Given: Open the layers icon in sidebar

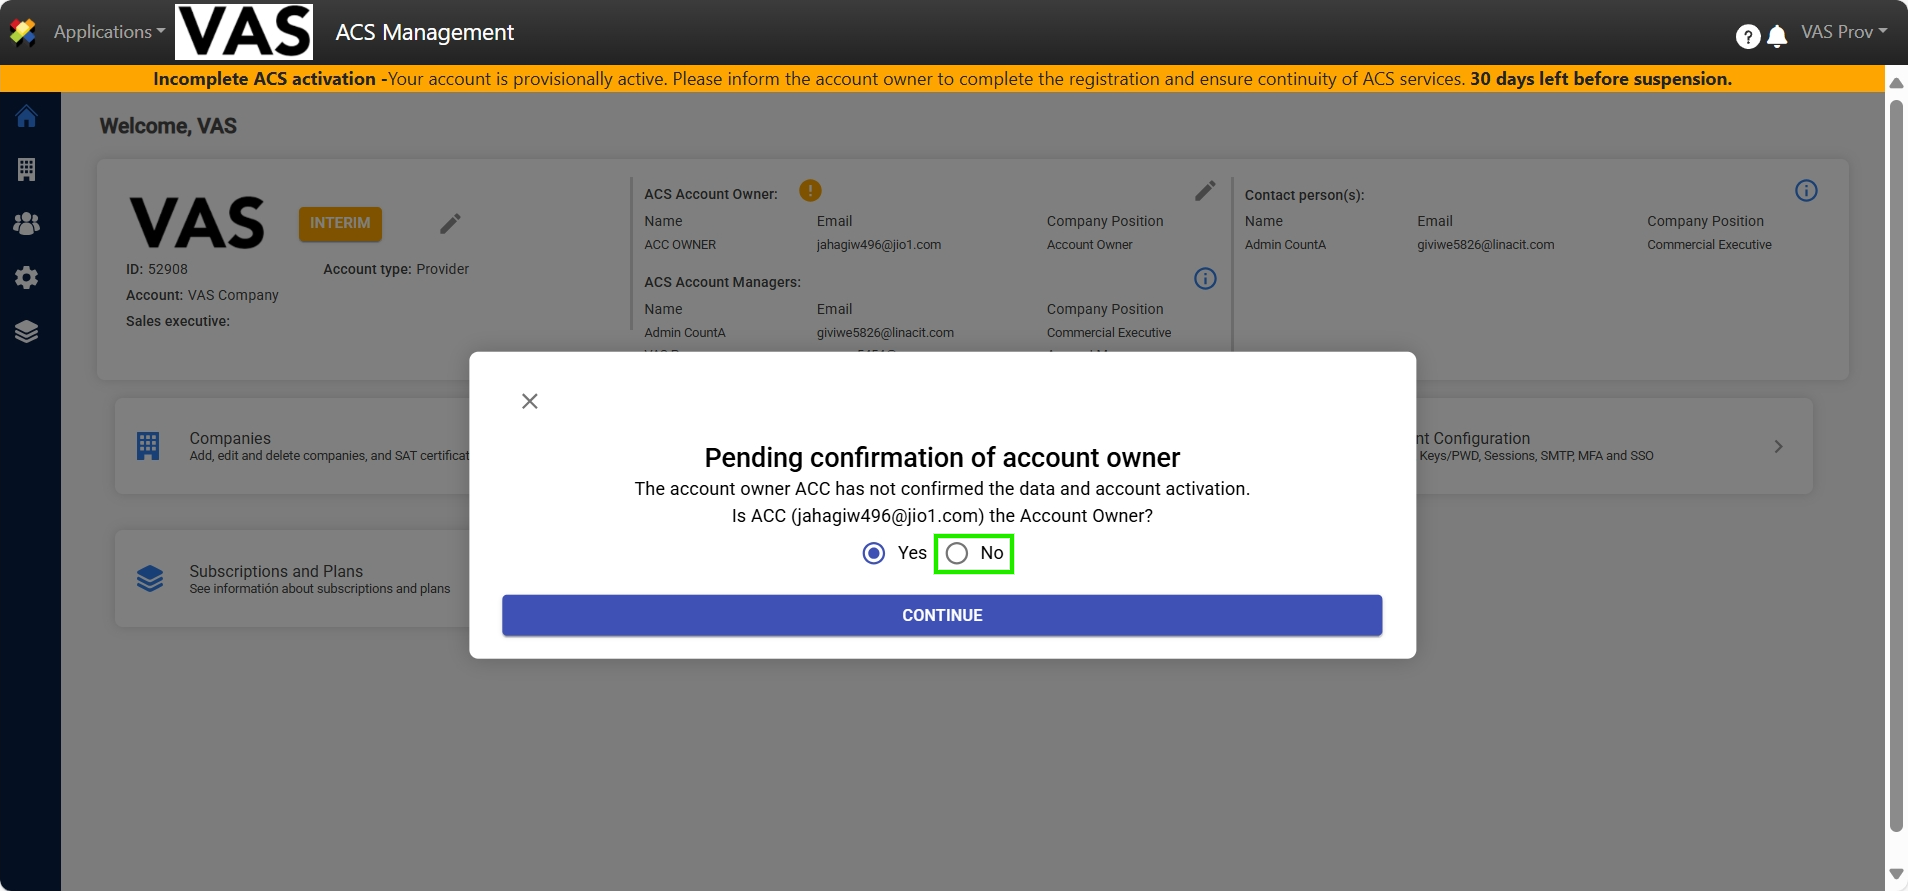Looking at the screenshot, I should tap(27, 332).
